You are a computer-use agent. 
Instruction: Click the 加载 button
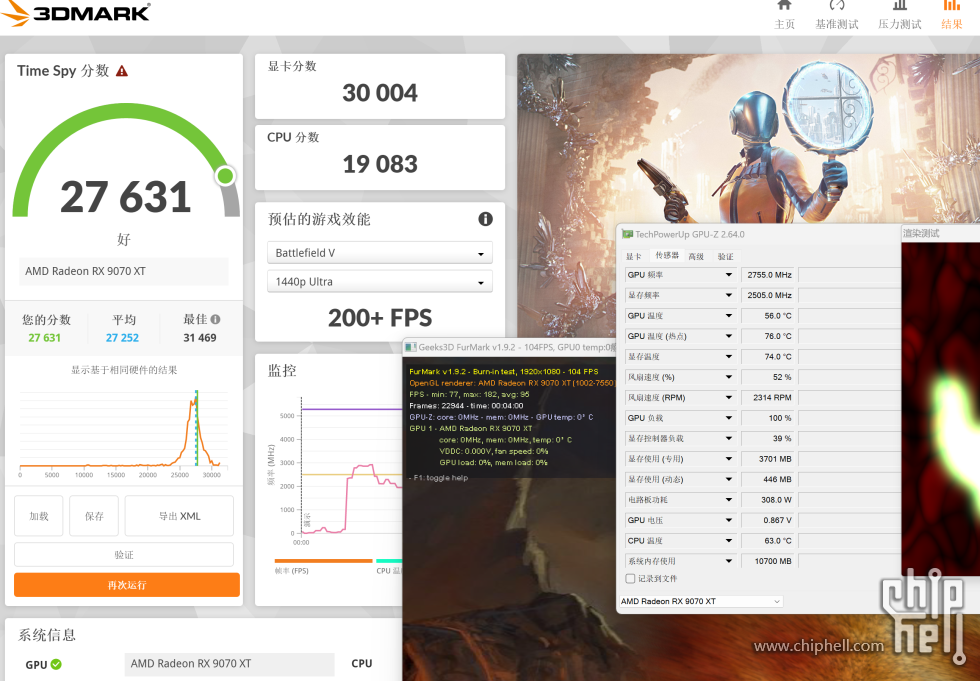coord(39,516)
